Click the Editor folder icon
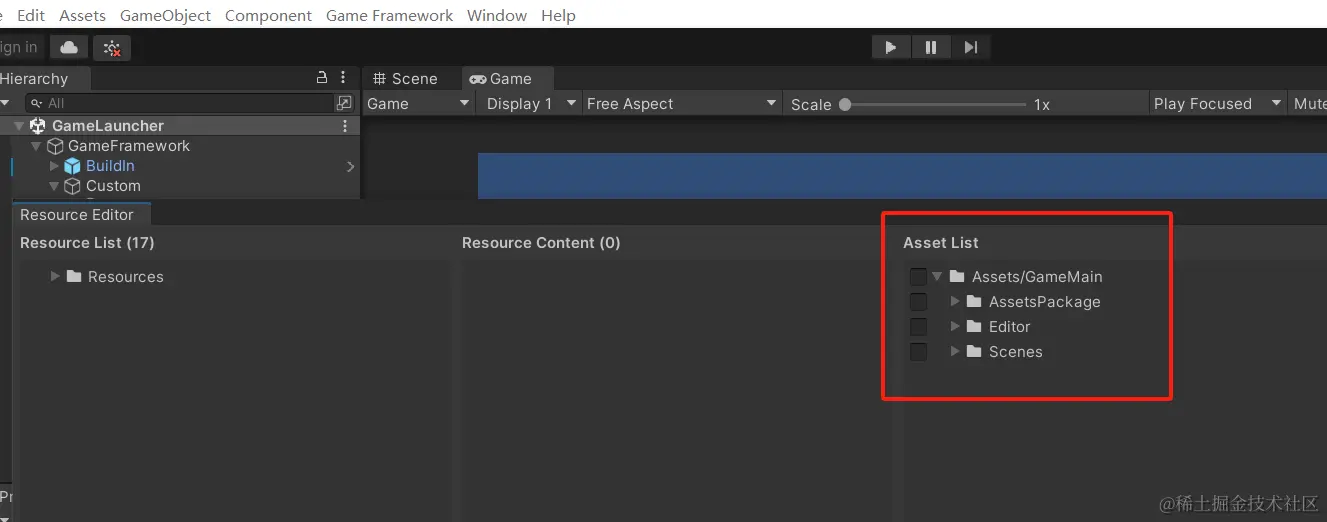The image size is (1327, 522). pyautogui.click(x=974, y=326)
